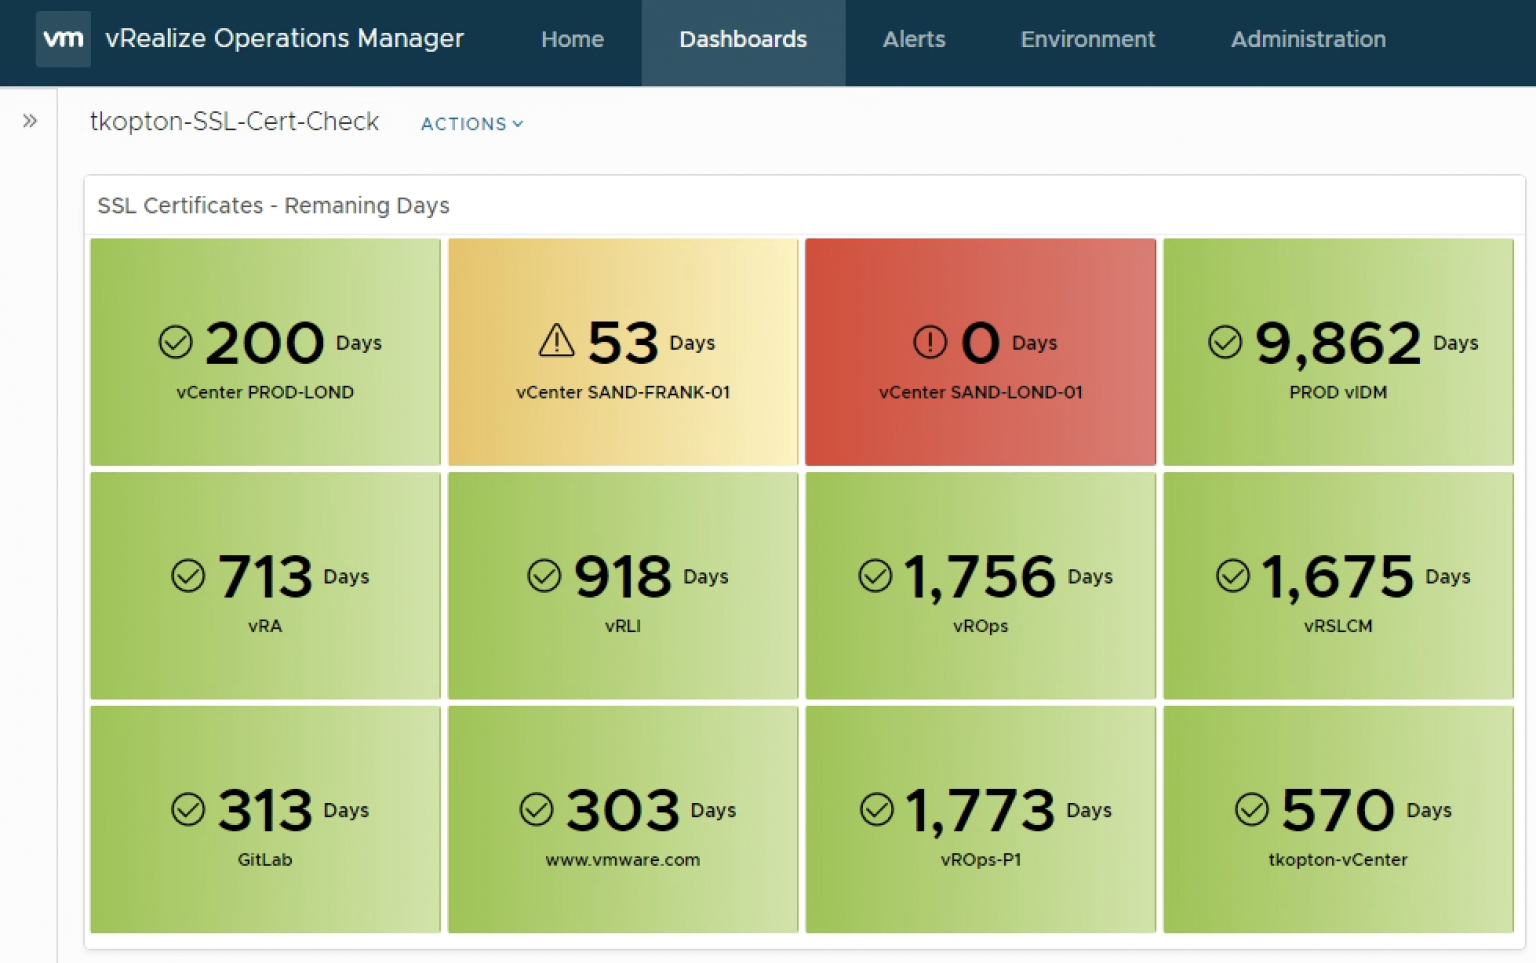Select the 53 days value
The width and height of the screenshot is (1536, 963).
pyautogui.click(x=623, y=343)
